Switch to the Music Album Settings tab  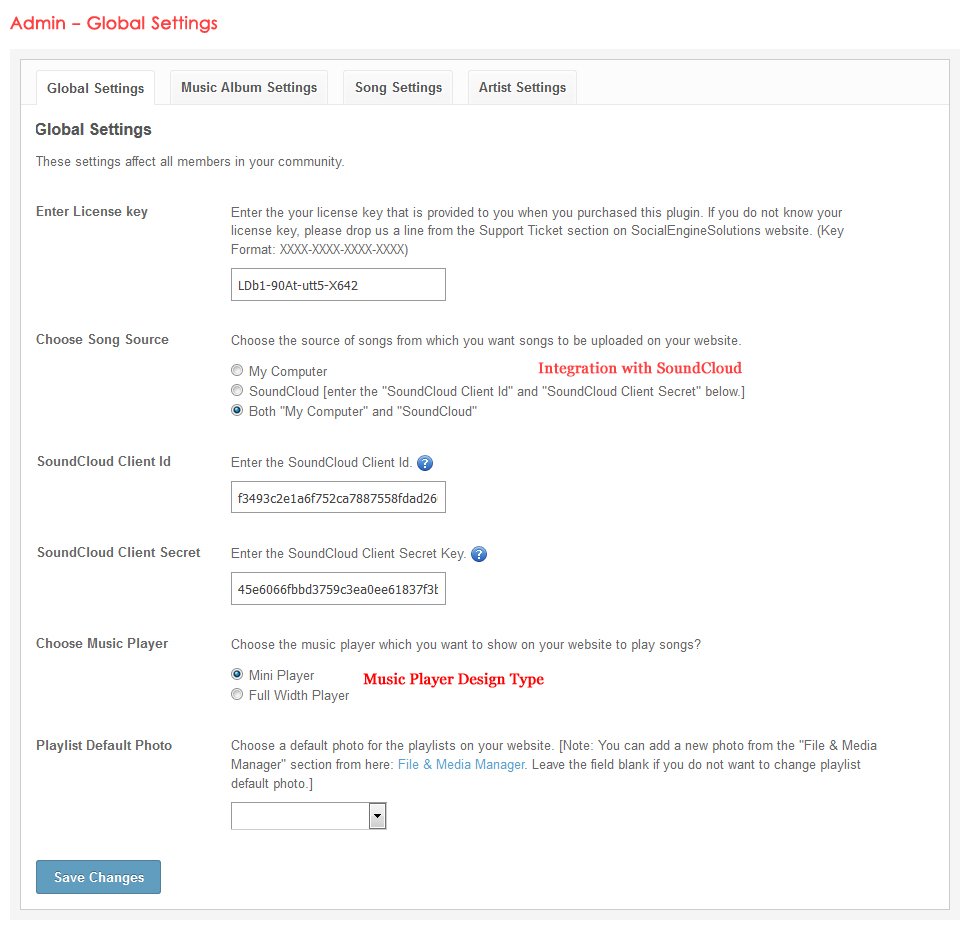[249, 88]
